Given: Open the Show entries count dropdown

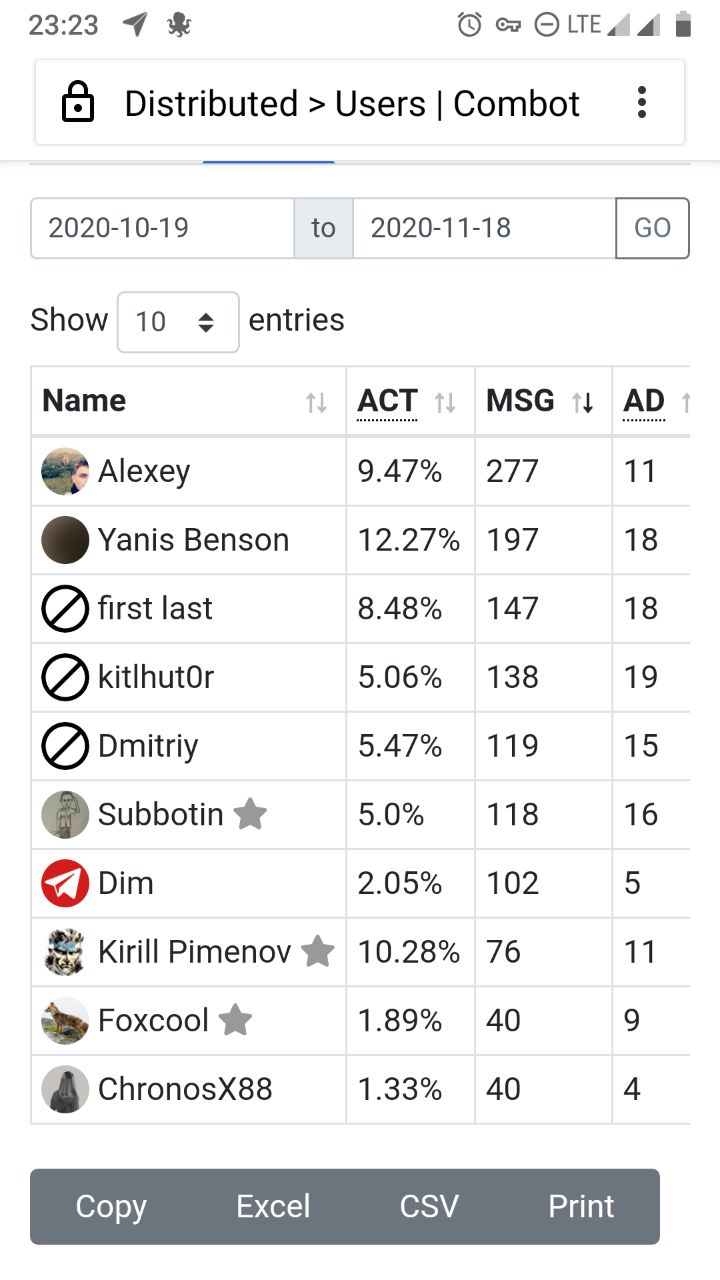Looking at the screenshot, I should click(178, 322).
